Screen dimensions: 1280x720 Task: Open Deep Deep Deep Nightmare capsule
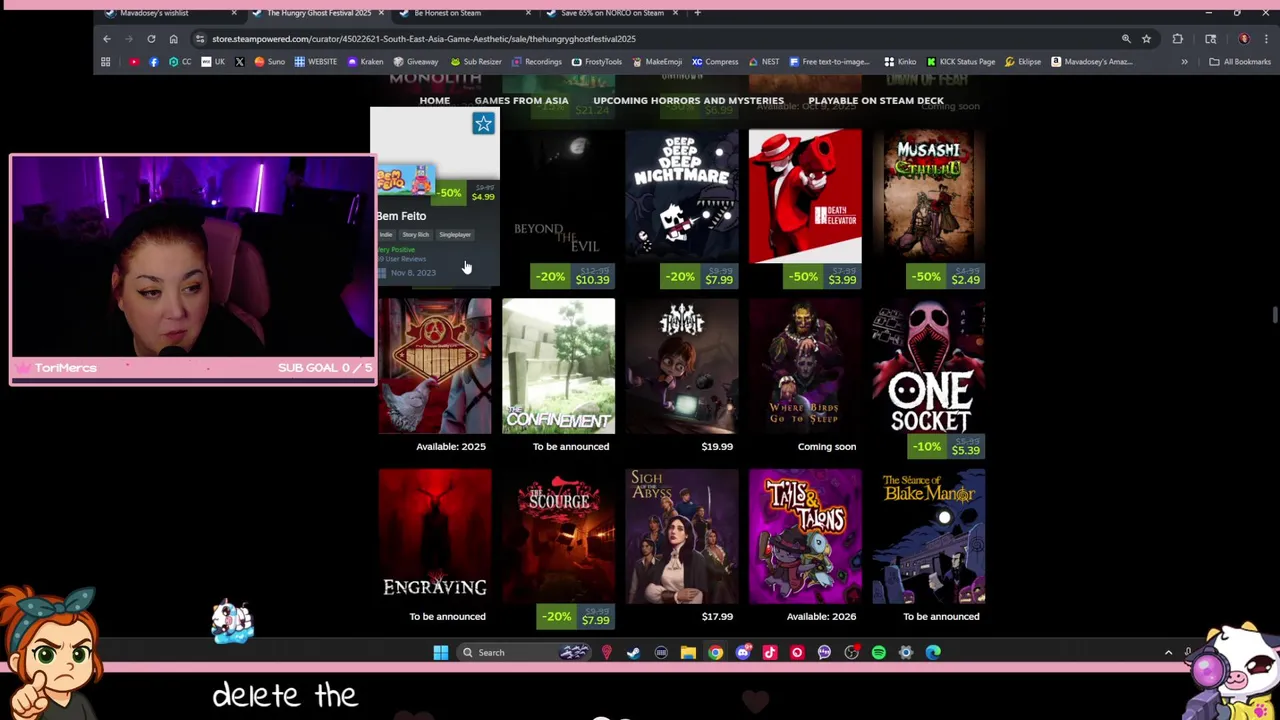681,196
